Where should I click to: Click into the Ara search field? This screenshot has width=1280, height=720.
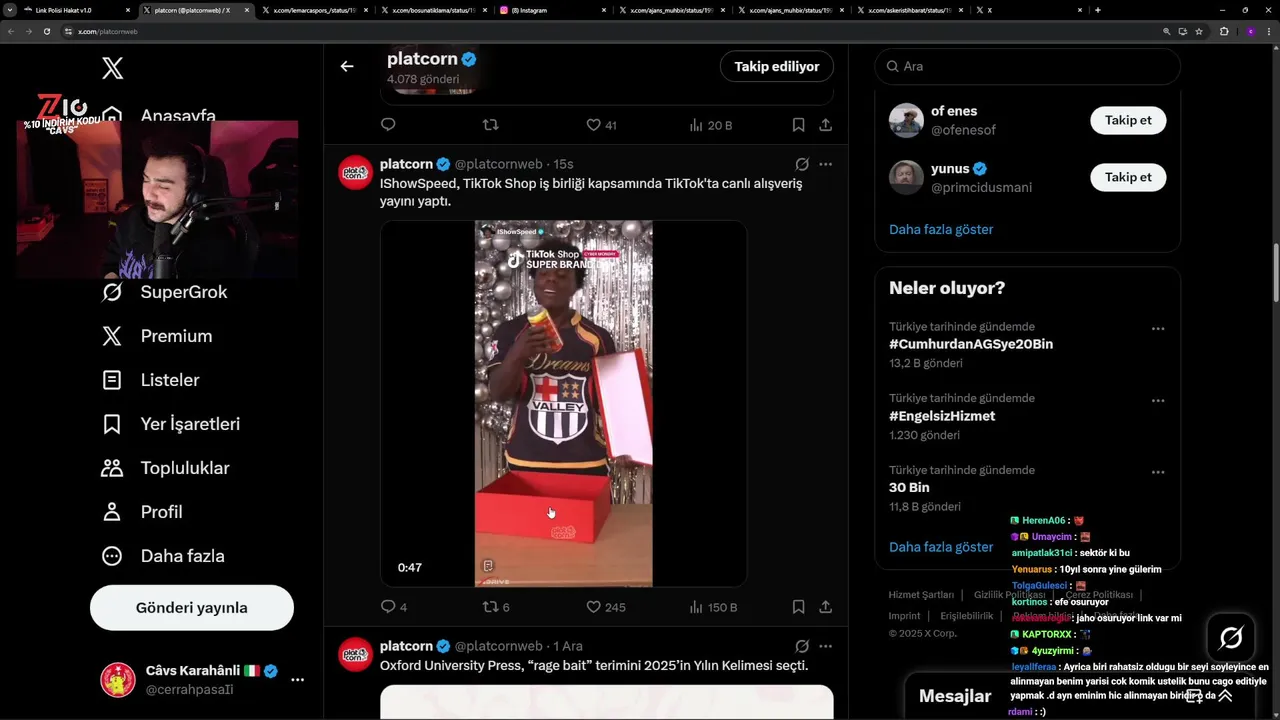[1028, 66]
